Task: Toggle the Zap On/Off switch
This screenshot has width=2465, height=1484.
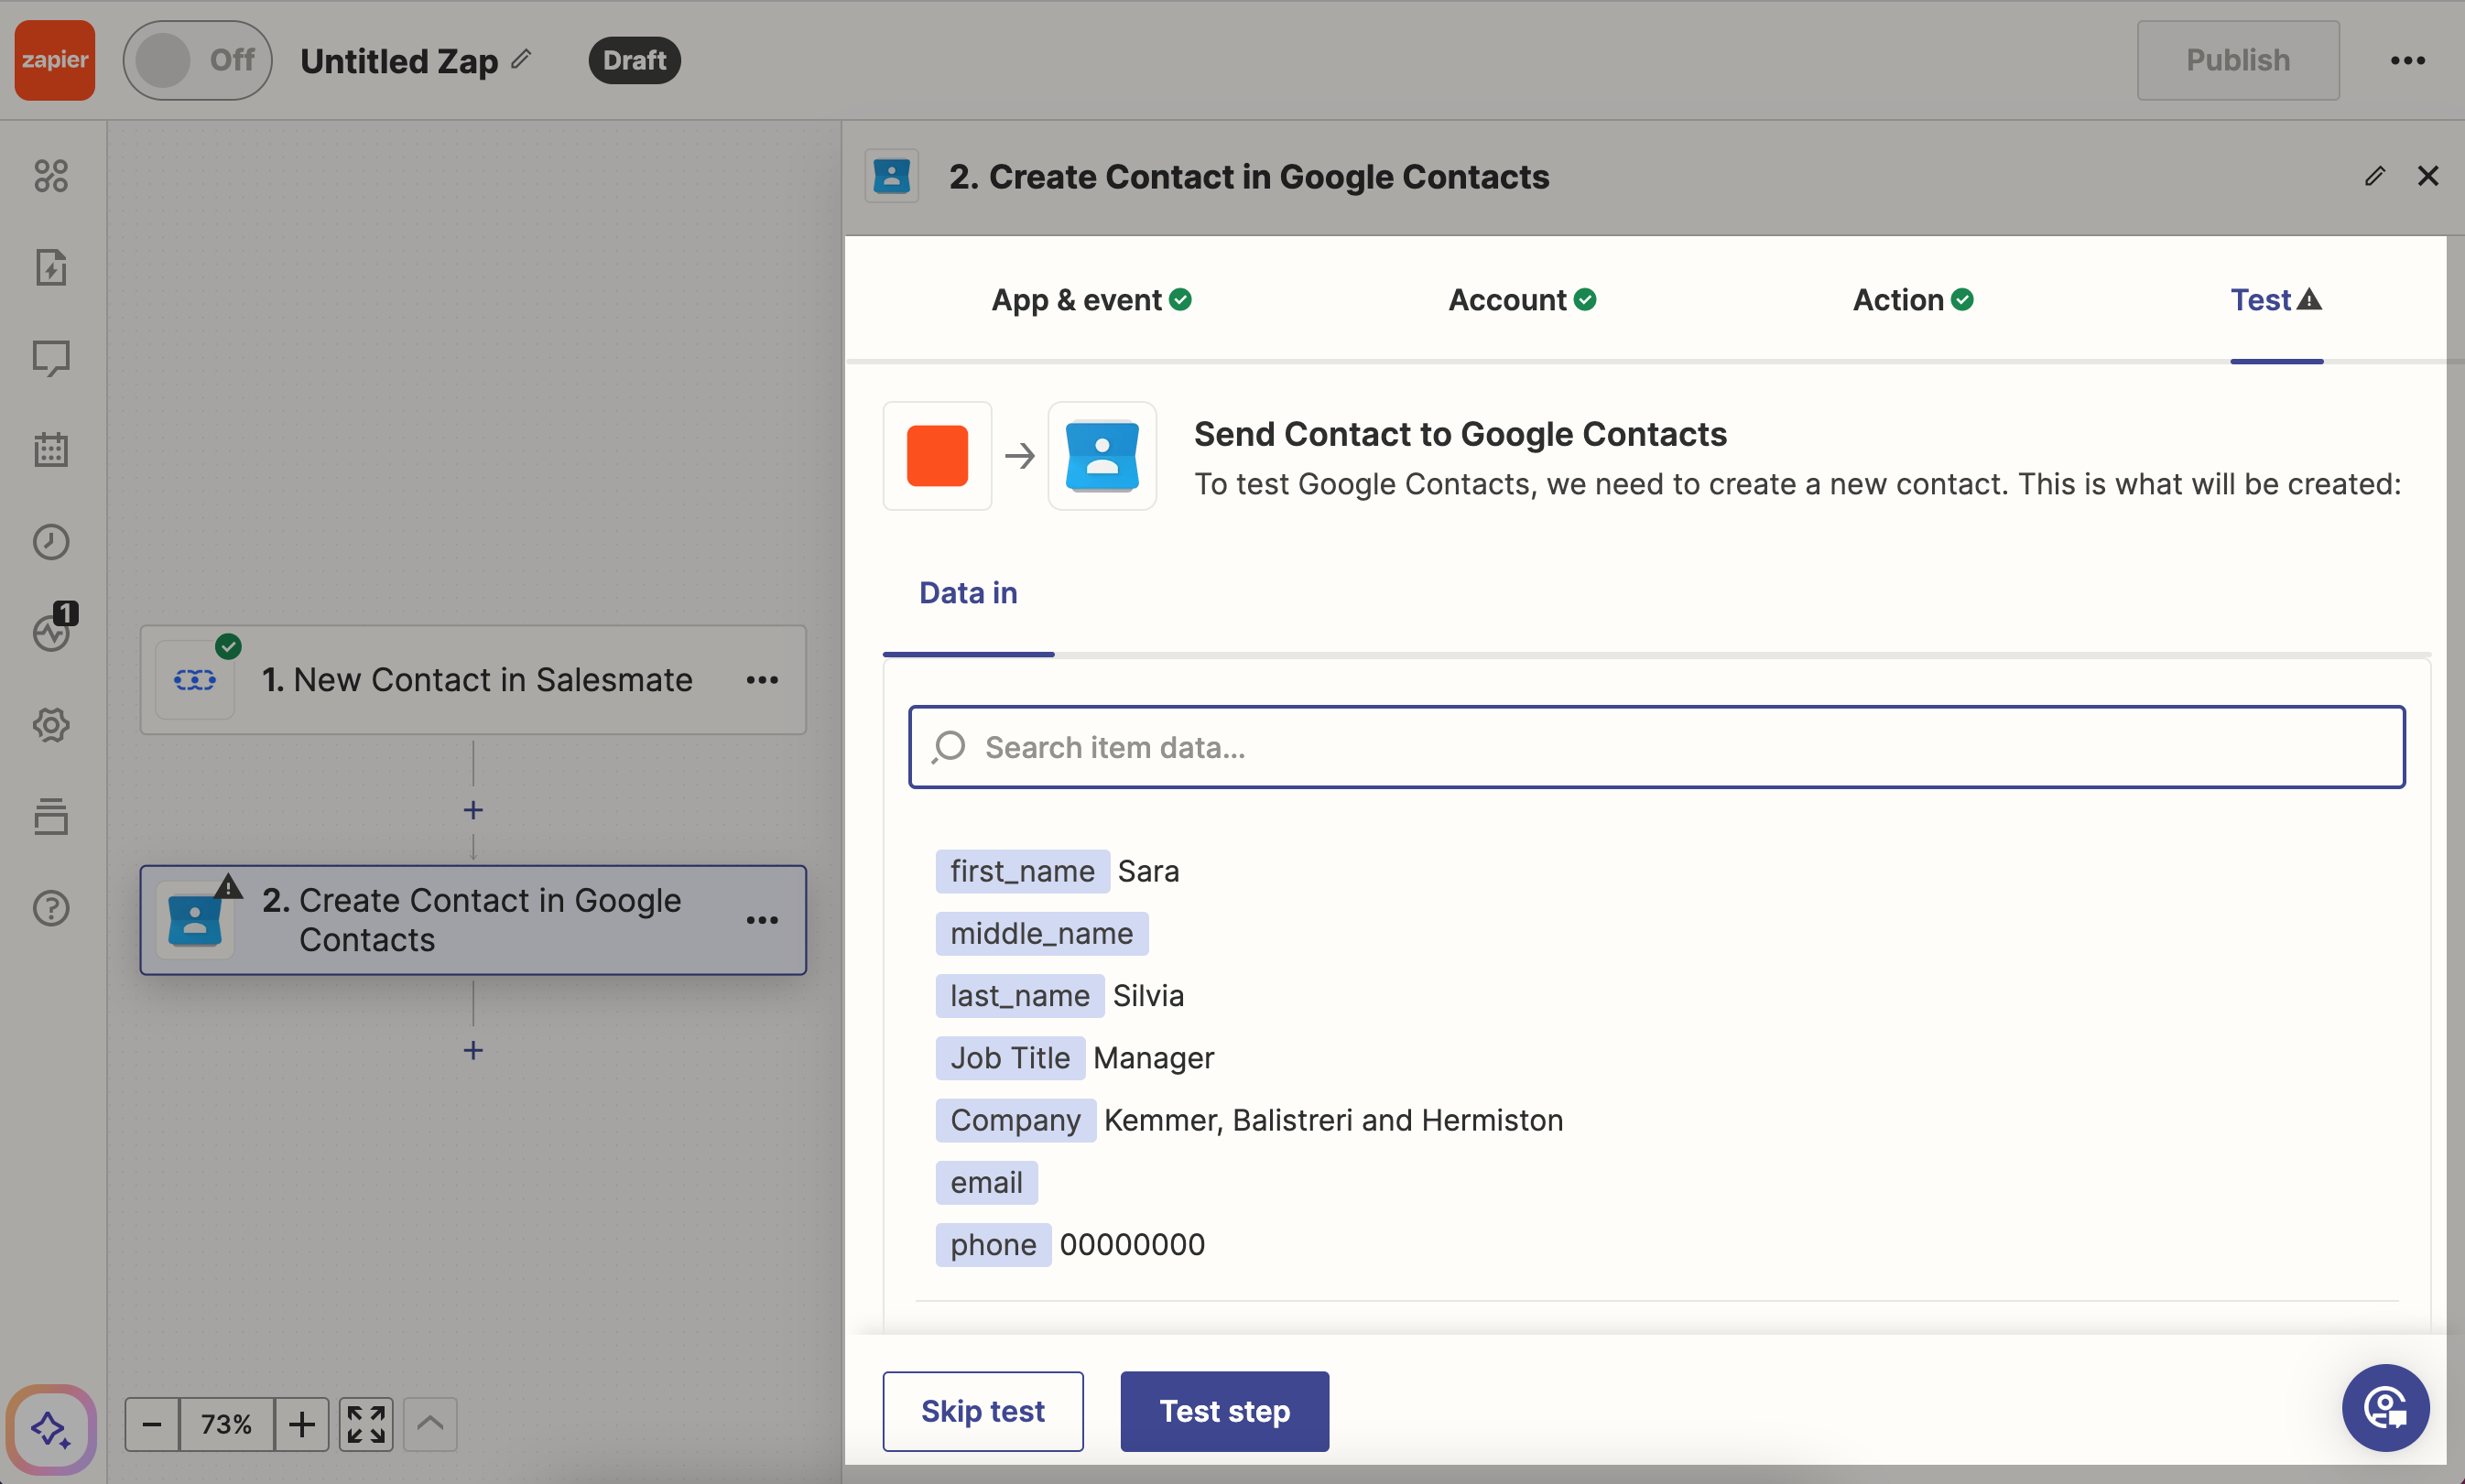Action: (x=197, y=60)
